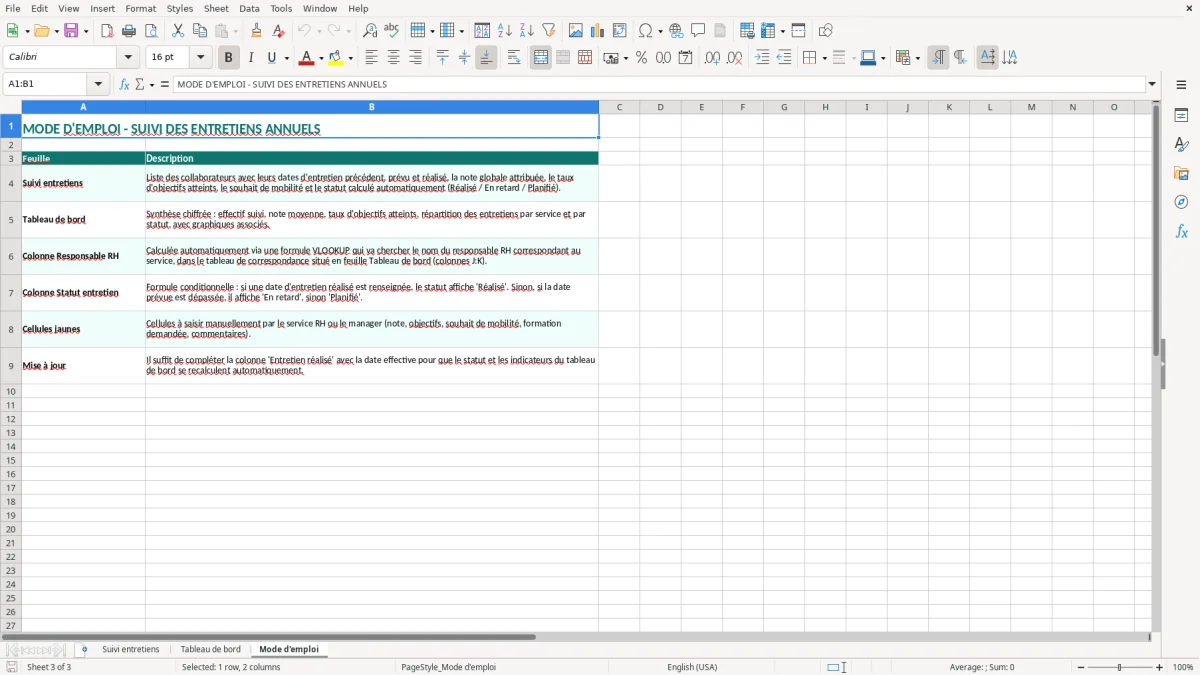Open the sidebar Styles panel icon

pyautogui.click(x=1181, y=145)
